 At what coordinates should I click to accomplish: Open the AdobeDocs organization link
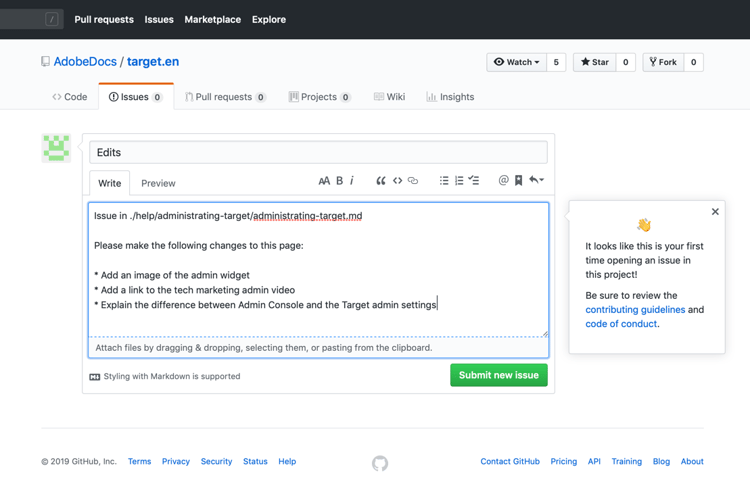85,62
